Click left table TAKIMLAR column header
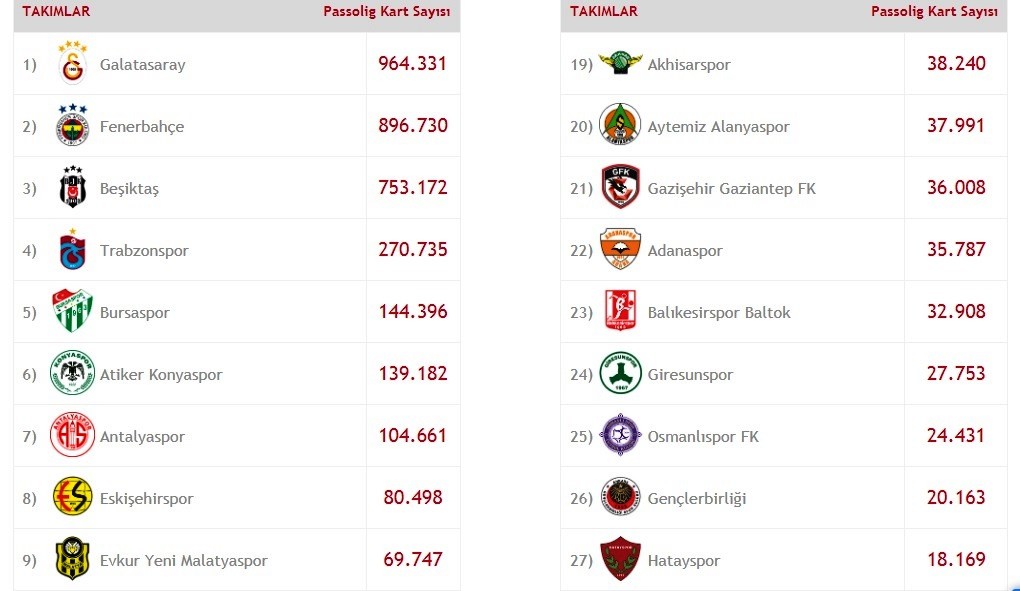The height and width of the screenshot is (591, 1020). coord(57,12)
